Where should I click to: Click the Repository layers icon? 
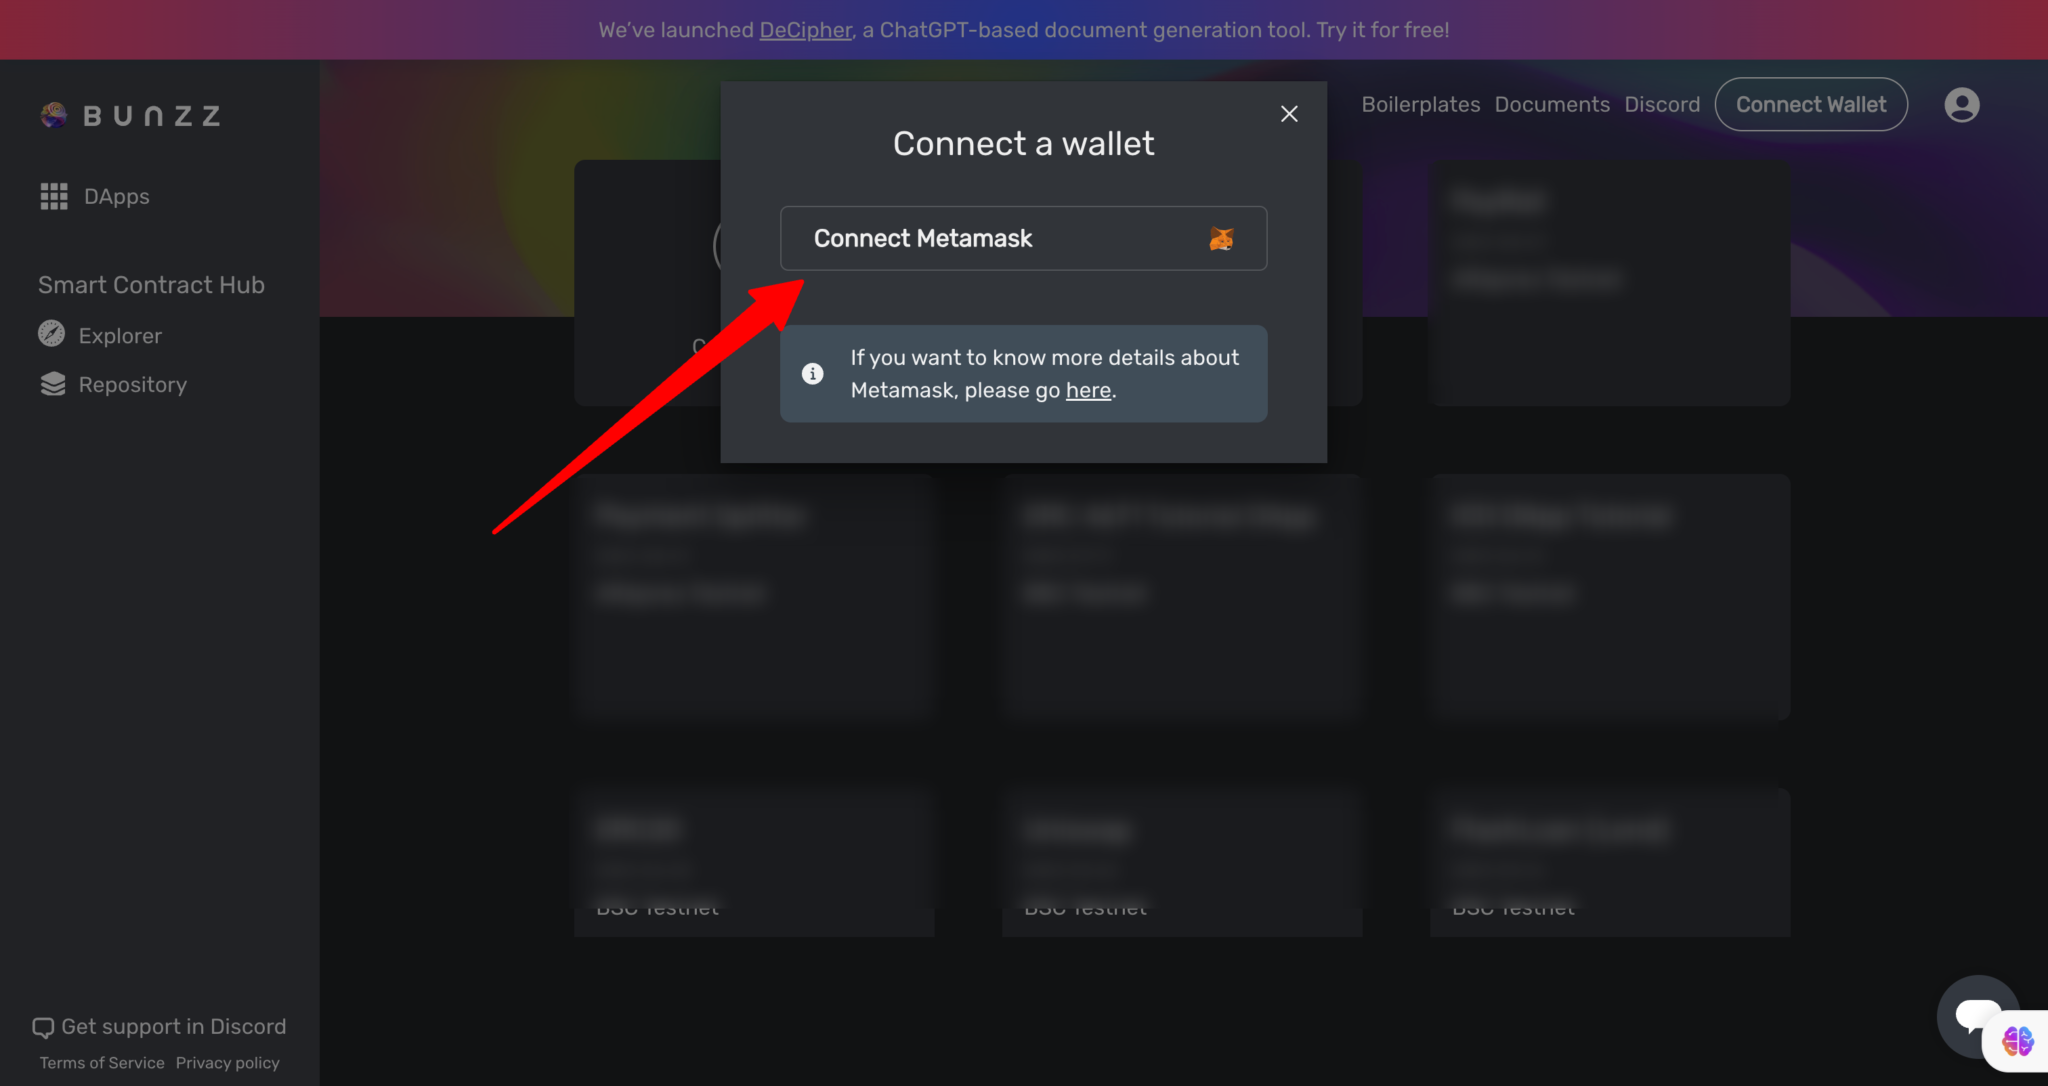point(51,383)
